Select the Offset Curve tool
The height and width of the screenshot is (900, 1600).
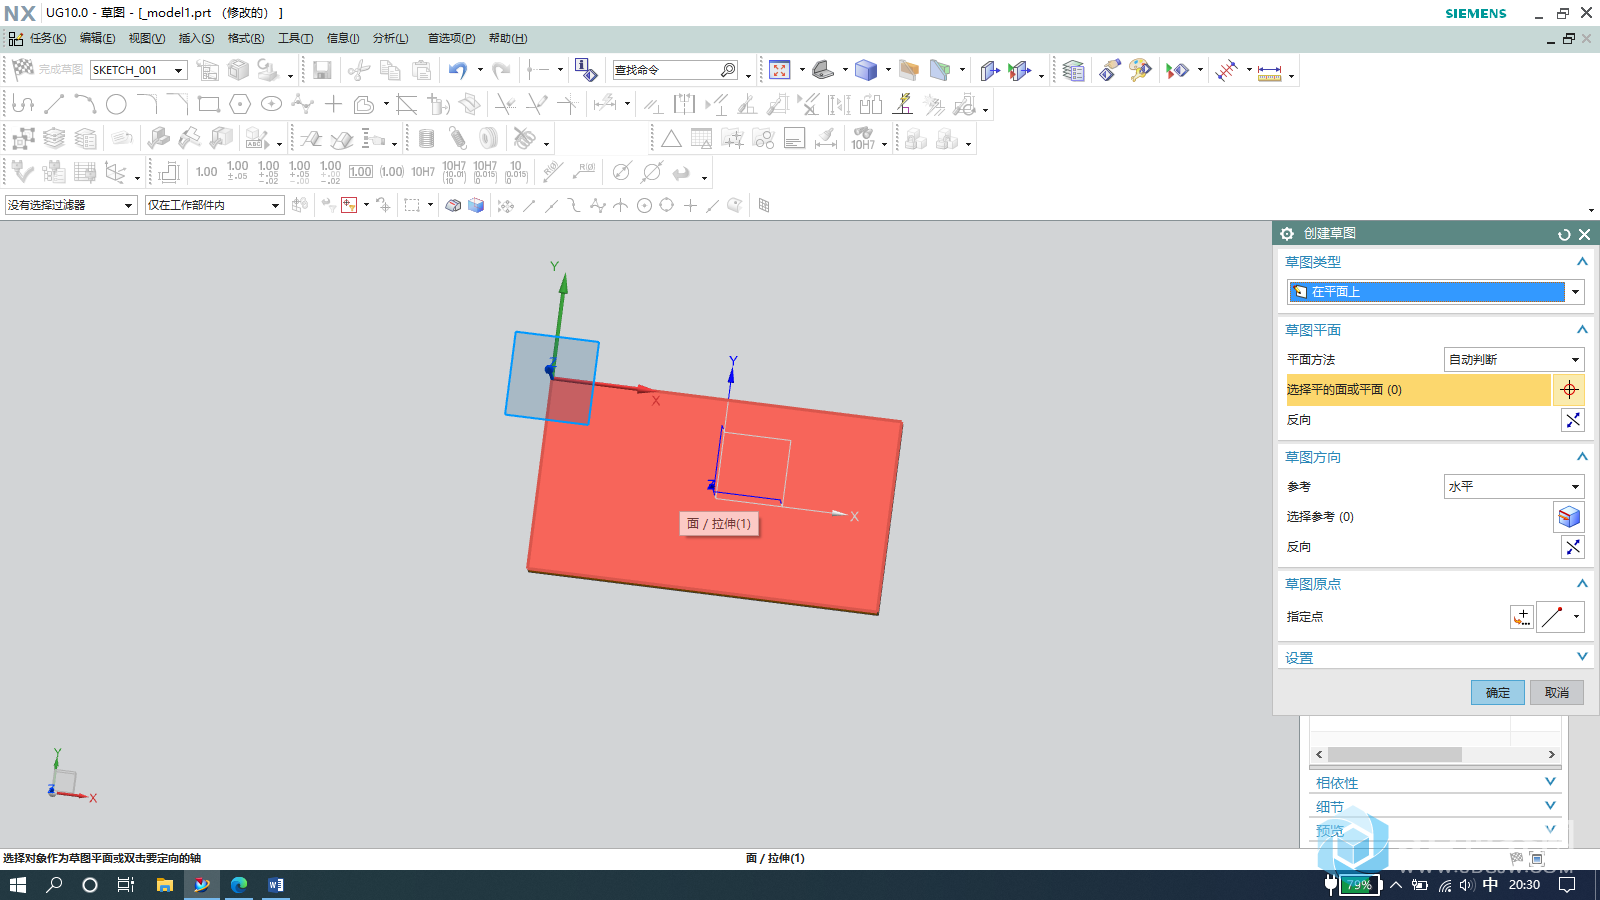(364, 104)
